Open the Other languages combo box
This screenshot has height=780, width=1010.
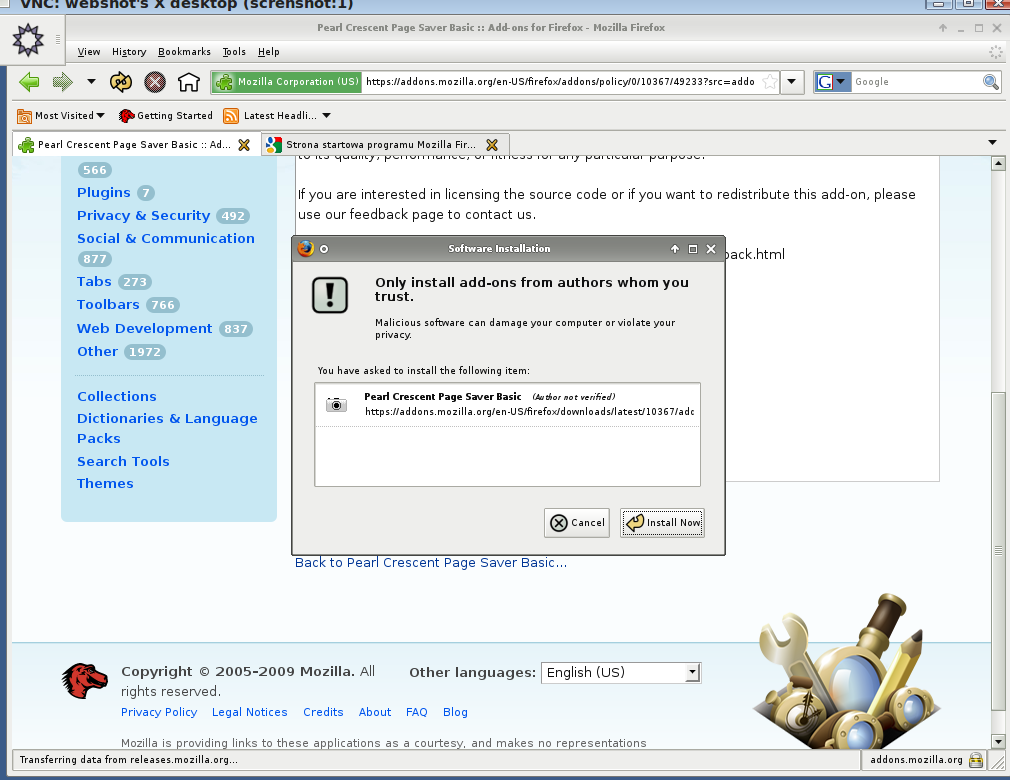pyautogui.click(x=621, y=672)
